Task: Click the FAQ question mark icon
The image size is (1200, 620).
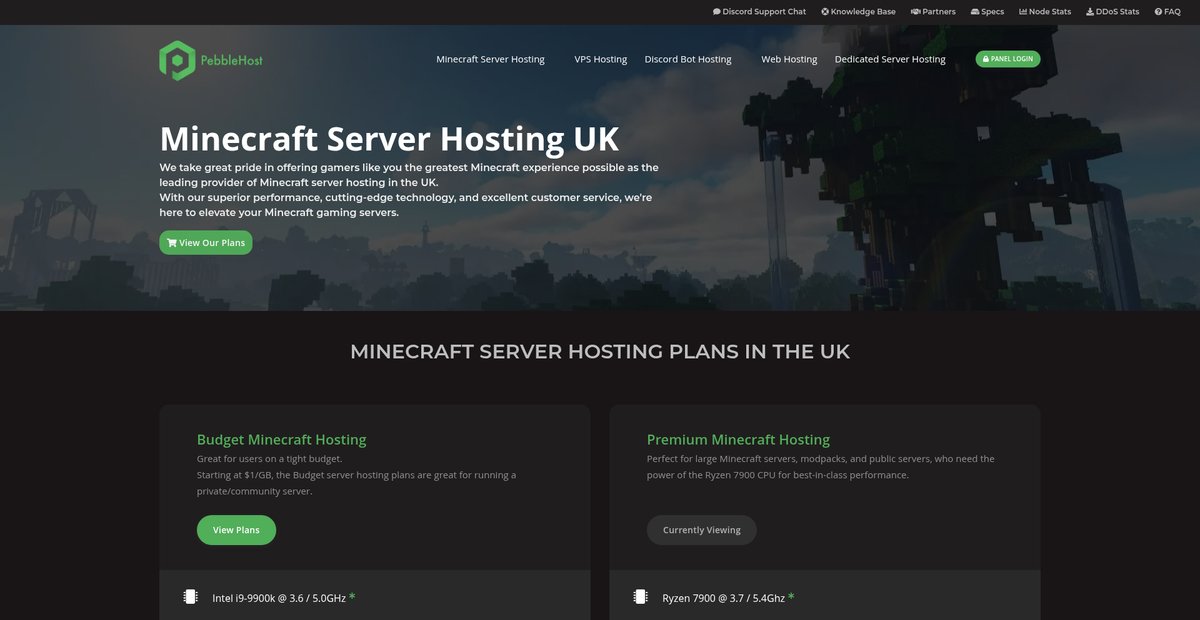Action: (x=1158, y=12)
